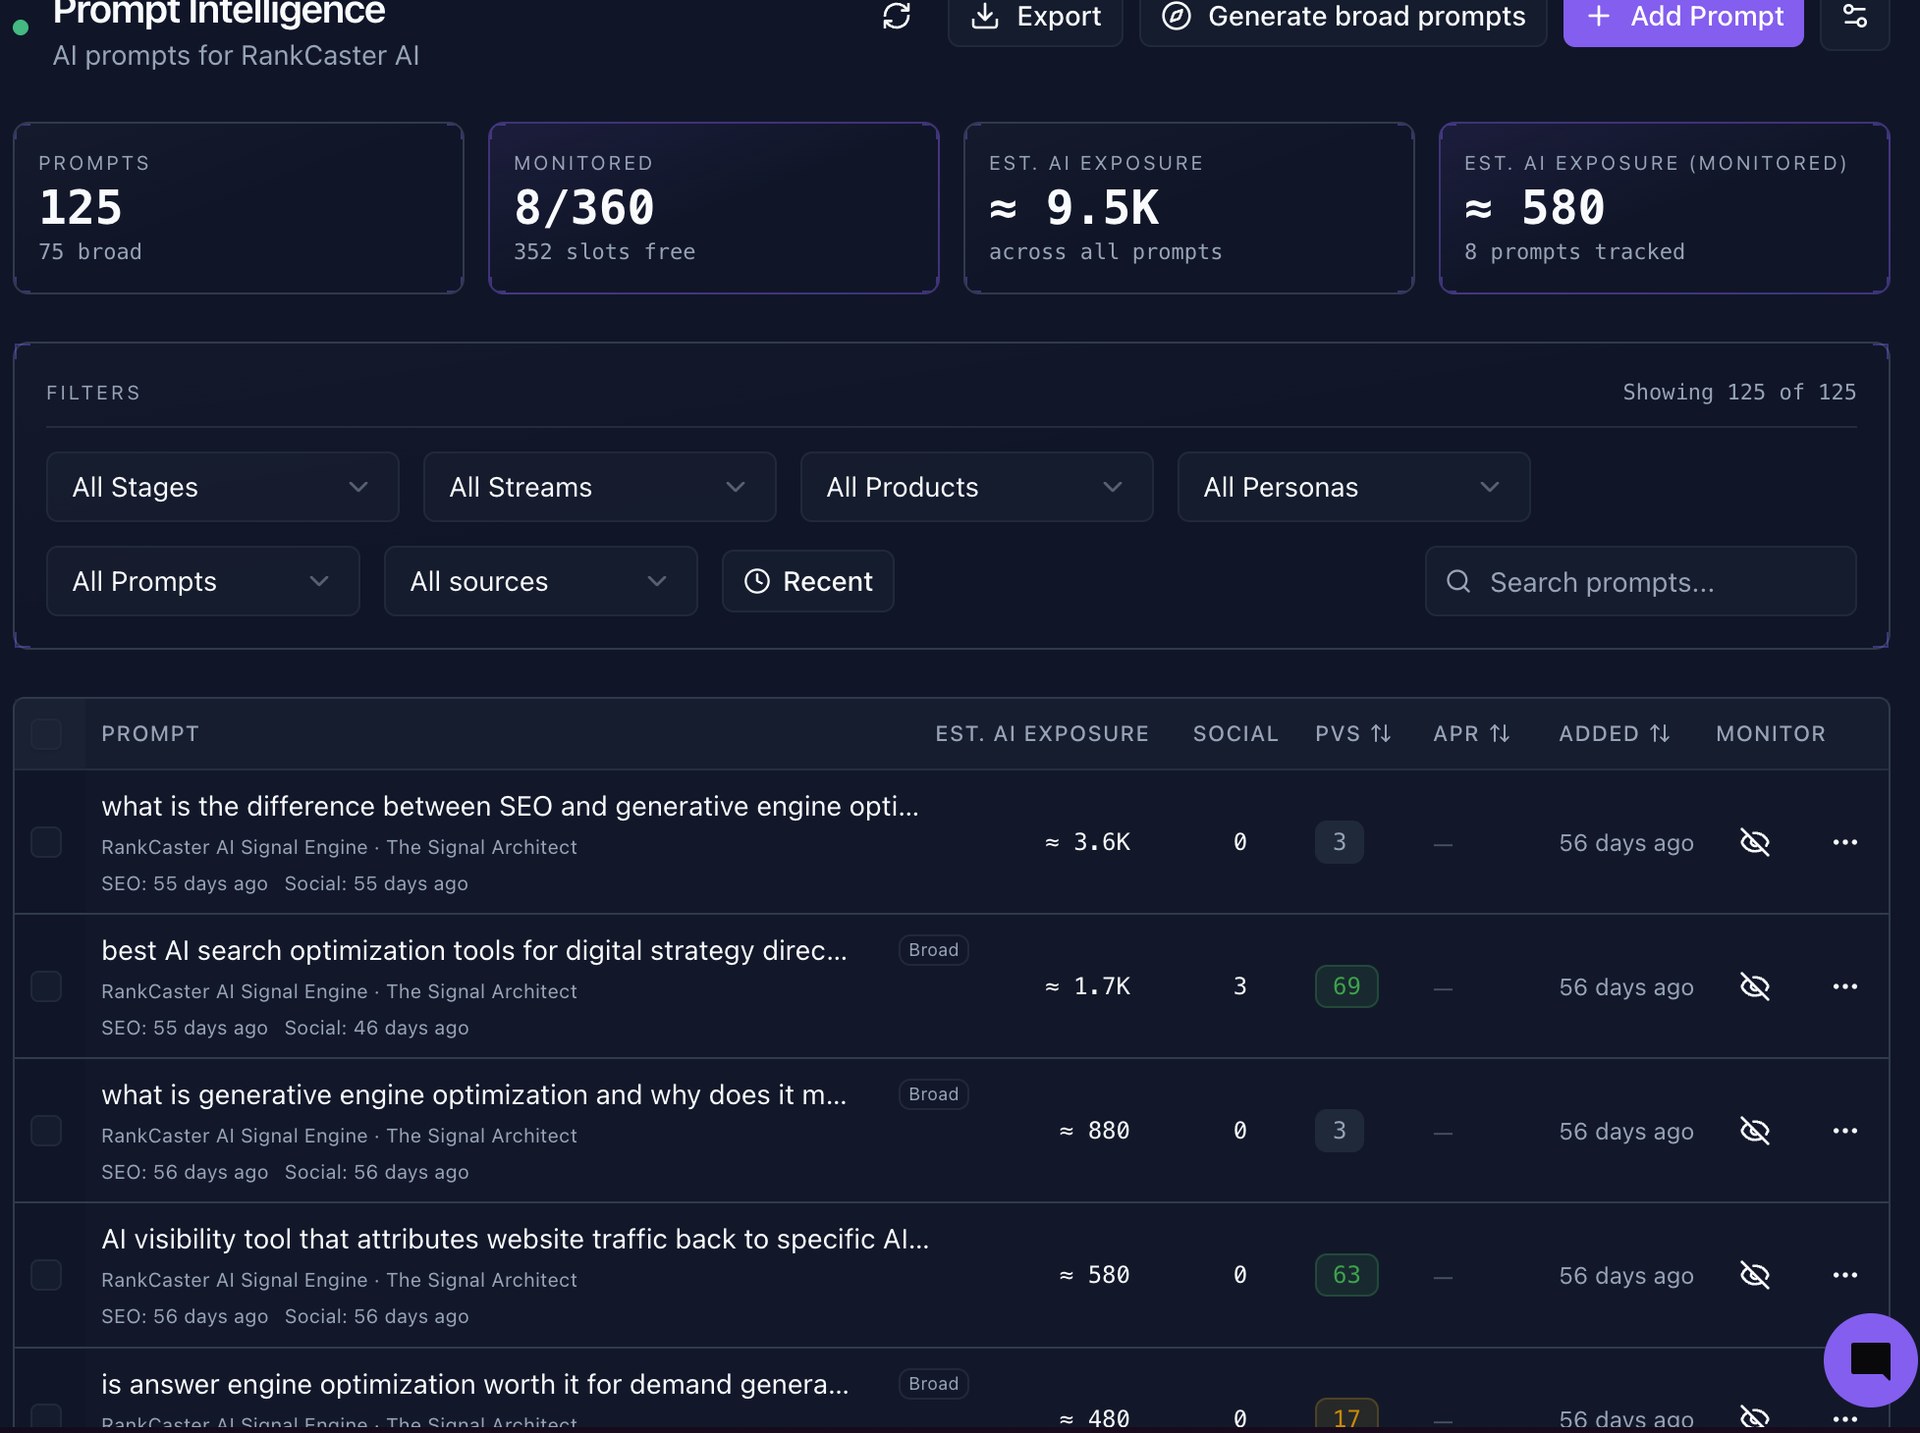Check the select-all checkbox in table header
Screen dimensions: 1920x1433
(46, 733)
